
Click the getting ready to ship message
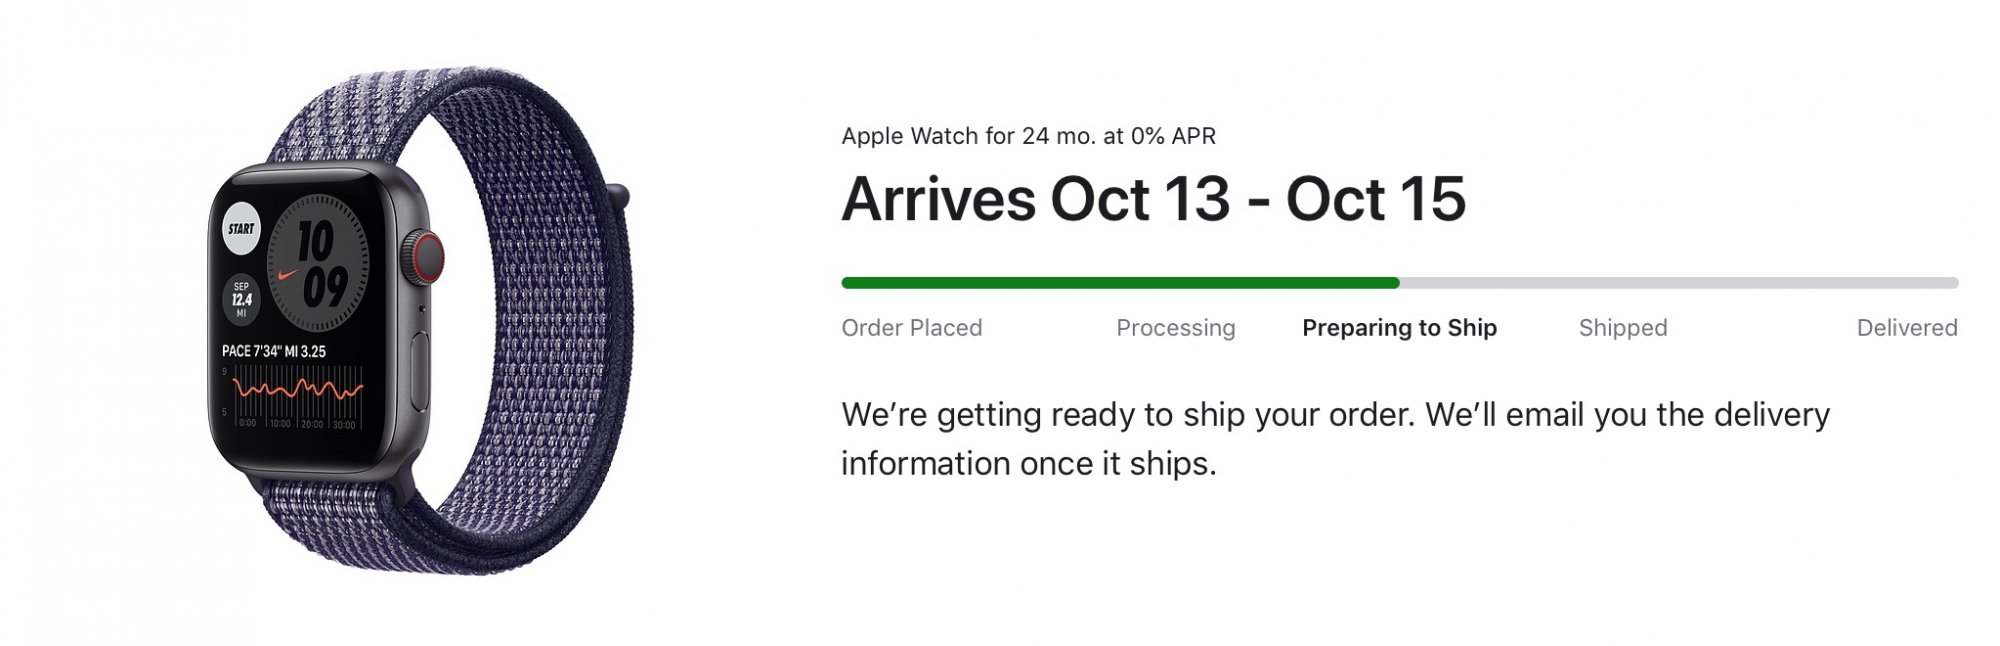click(1336, 439)
